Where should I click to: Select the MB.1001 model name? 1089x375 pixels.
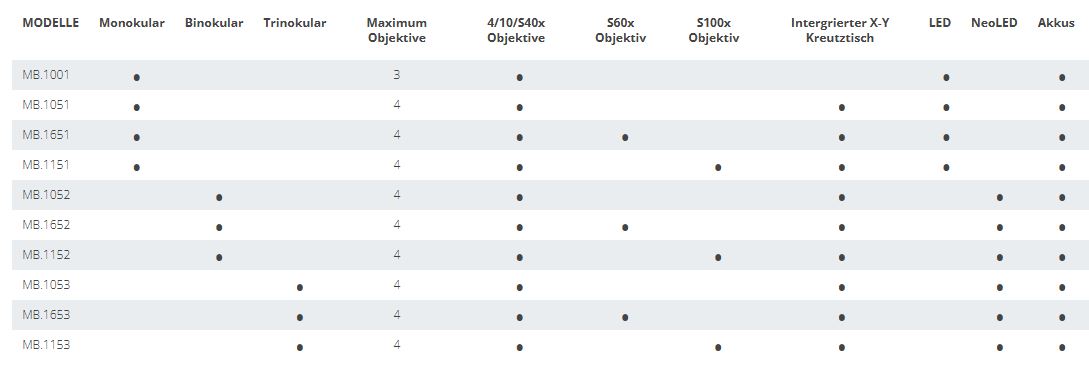(x=46, y=74)
